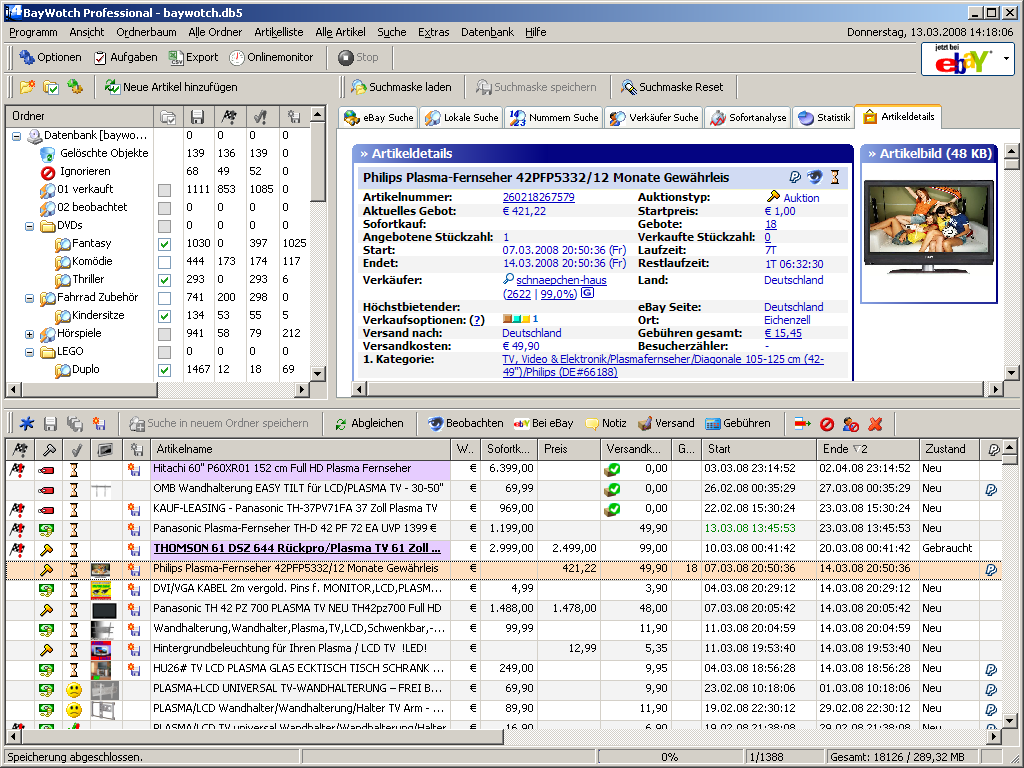This screenshot has height=768, width=1024.
Task: Collapse the DVDs folder
Action: (x=29, y=226)
